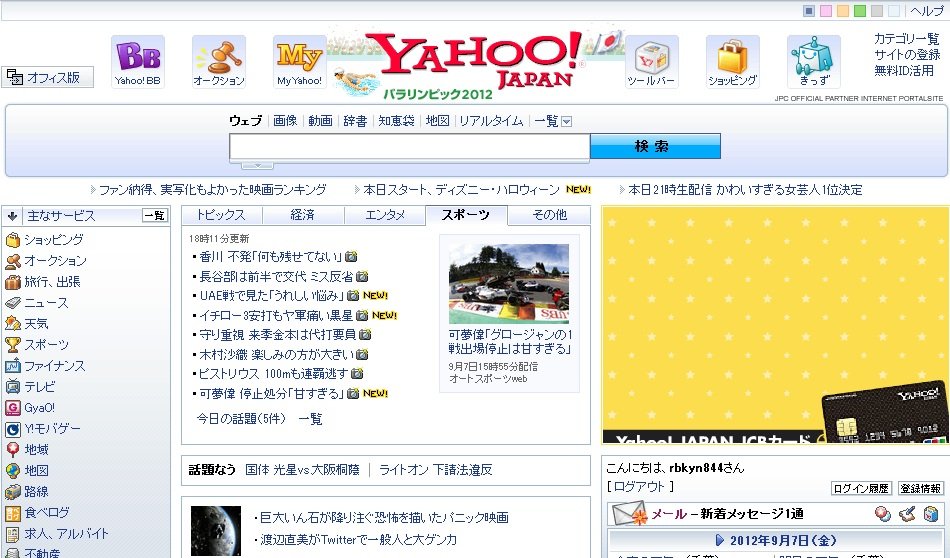Click Y!モバゲー icon in sidebar
The width and height of the screenshot is (950, 558).
pyautogui.click(x=13, y=429)
